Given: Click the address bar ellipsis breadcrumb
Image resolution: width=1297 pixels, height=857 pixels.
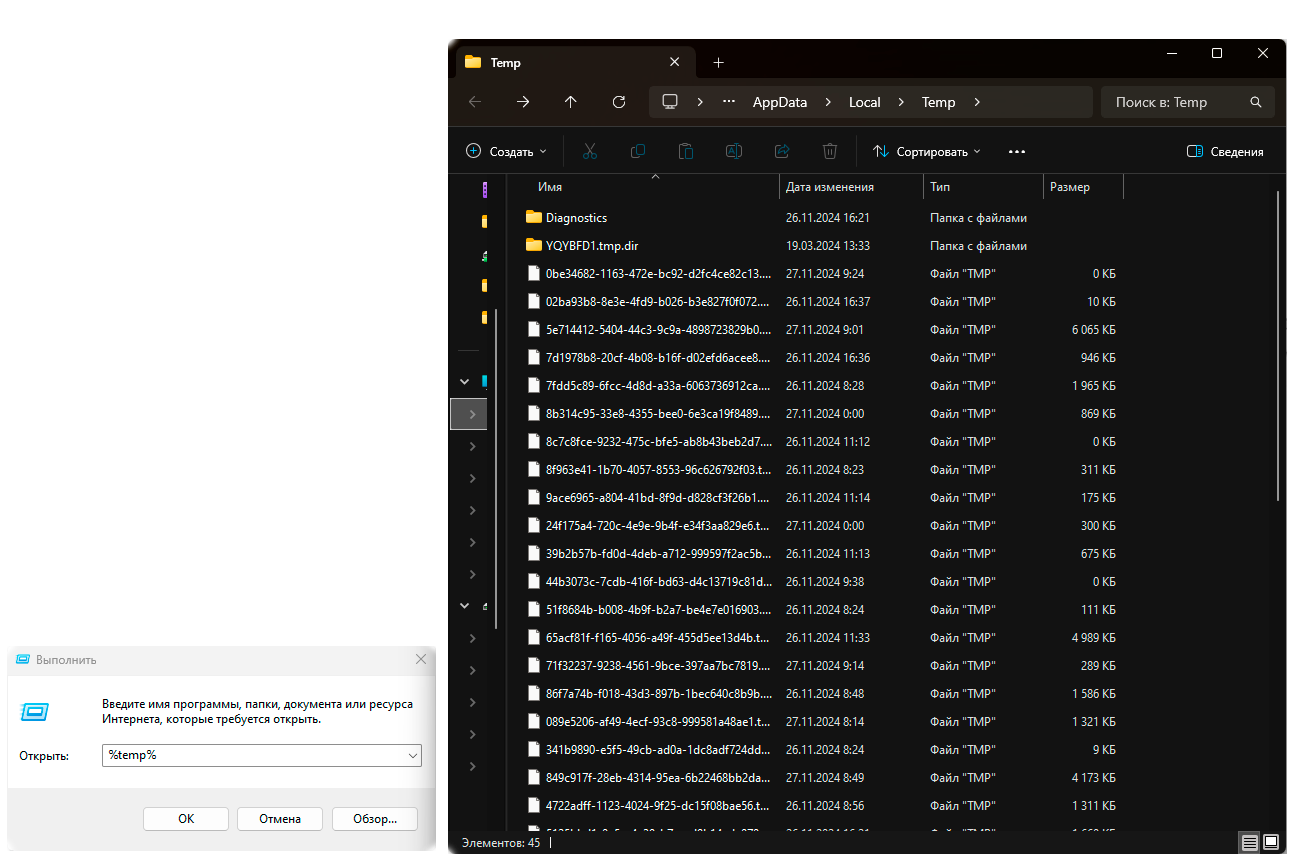Looking at the screenshot, I should click(729, 102).
